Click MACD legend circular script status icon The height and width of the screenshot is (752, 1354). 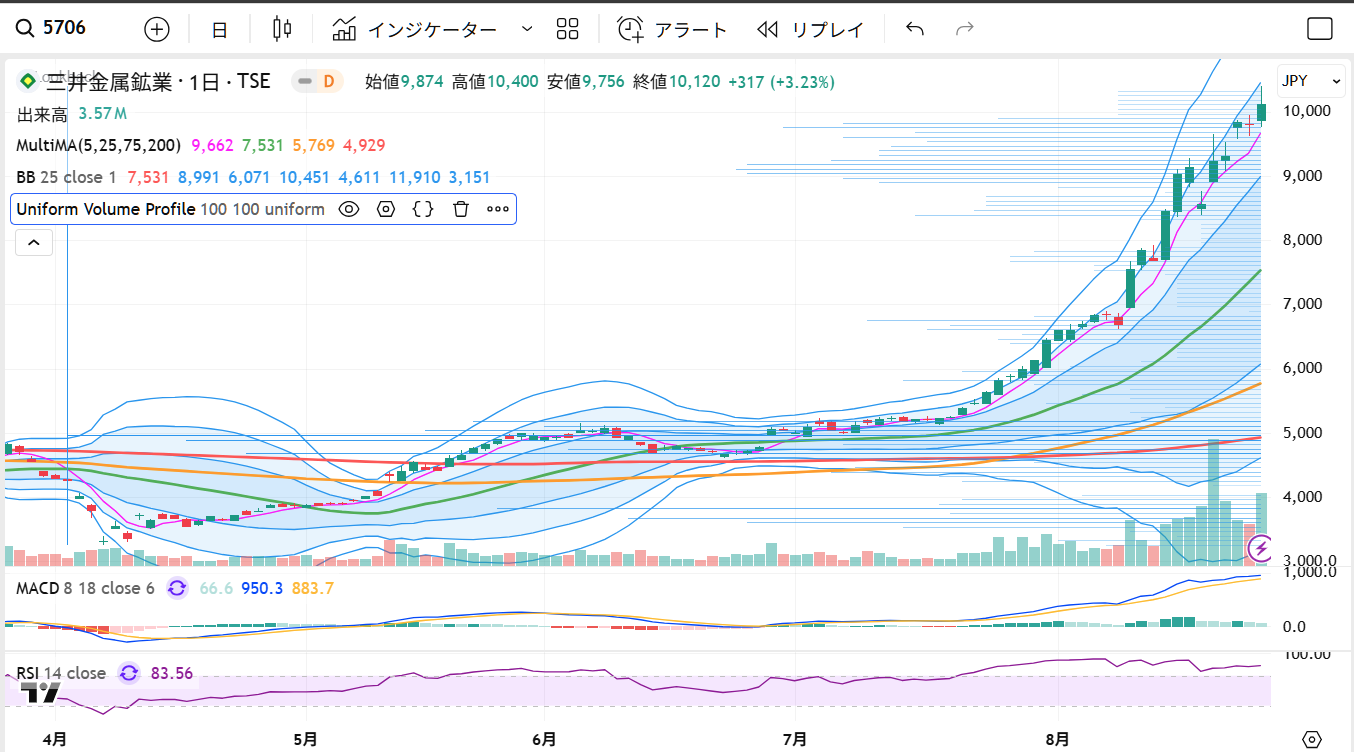177,588
